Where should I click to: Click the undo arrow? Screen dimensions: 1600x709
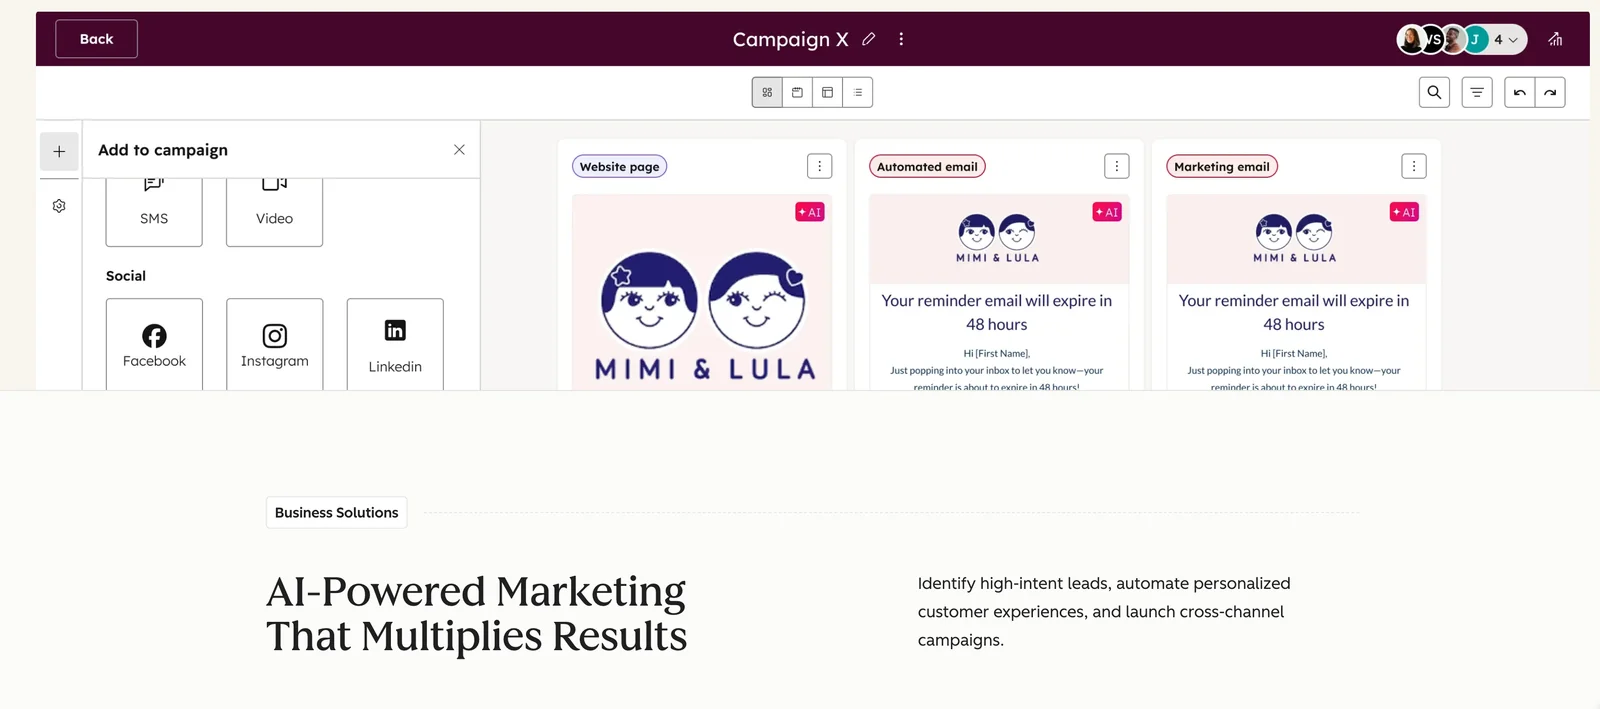tap(1520, 92)
